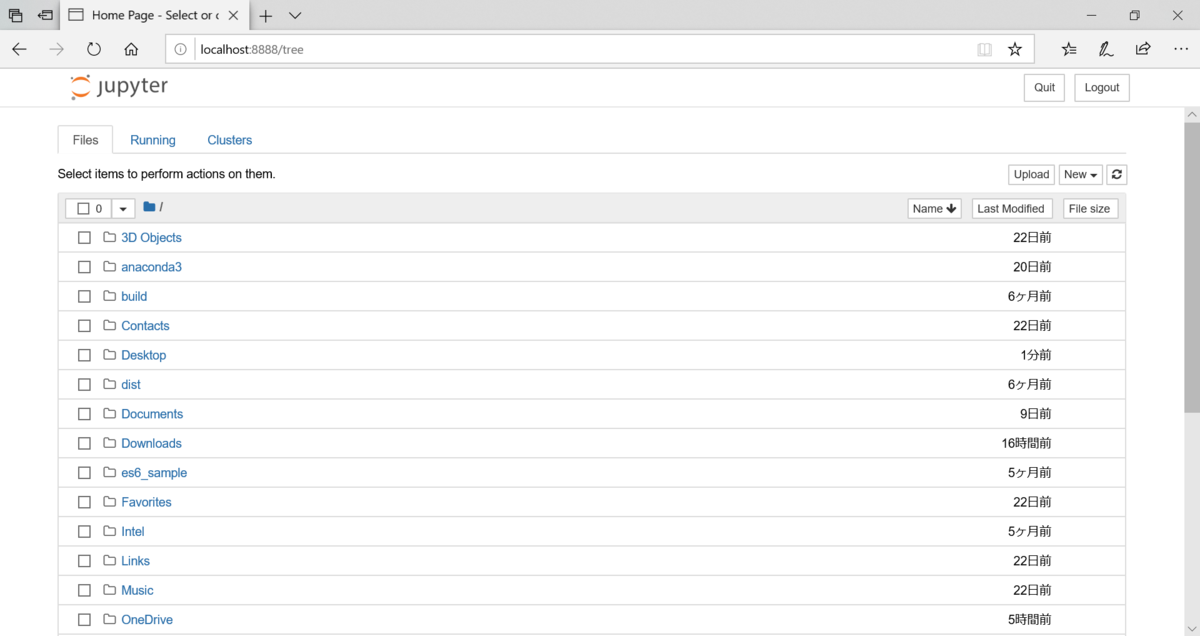Image resolution: width=1200 pixels, height=636 pixels.
Task: Check the Desktop folder checkbox
Action: [84, 355]
